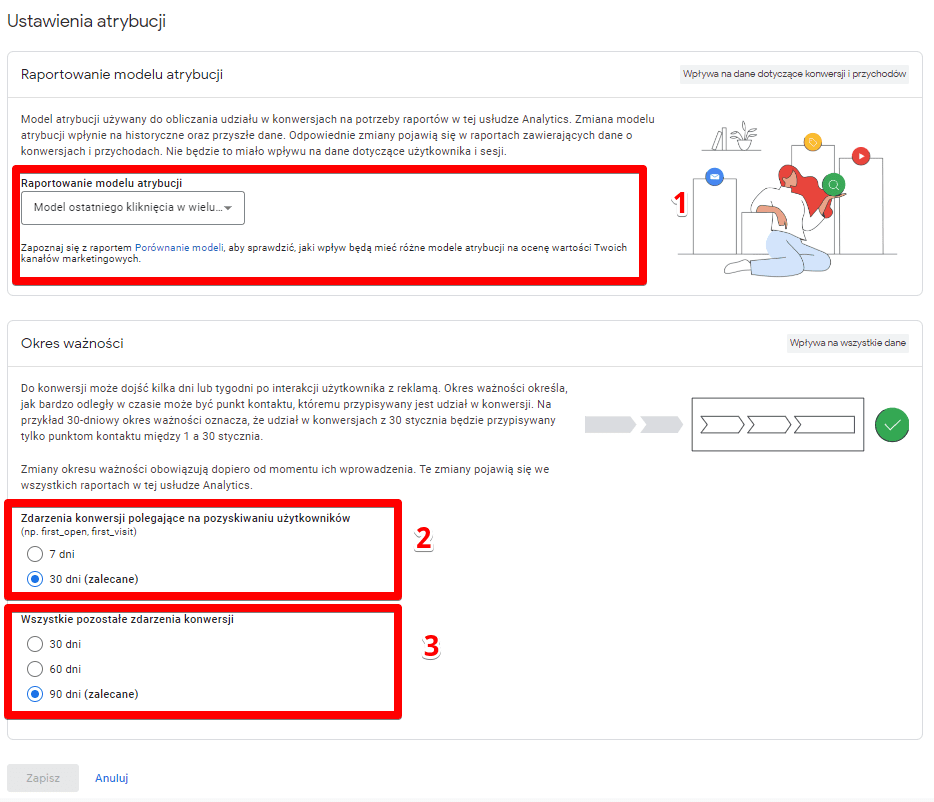This screenshot has width=934, height=802.
Task: Select the 30 dni (zalecane) radio option
Action: tap(36, 579)
